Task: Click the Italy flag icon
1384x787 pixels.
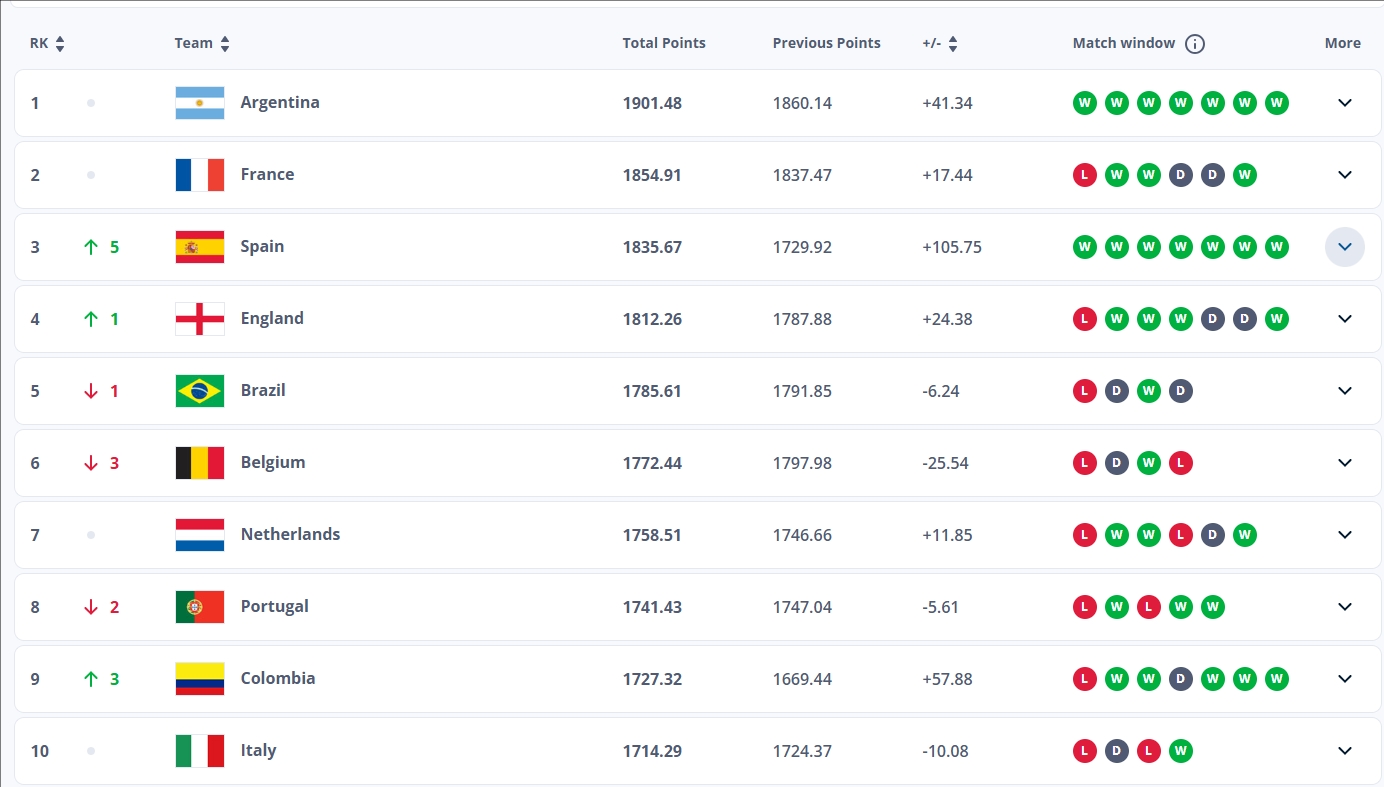Action: click(x=200, y=751)
